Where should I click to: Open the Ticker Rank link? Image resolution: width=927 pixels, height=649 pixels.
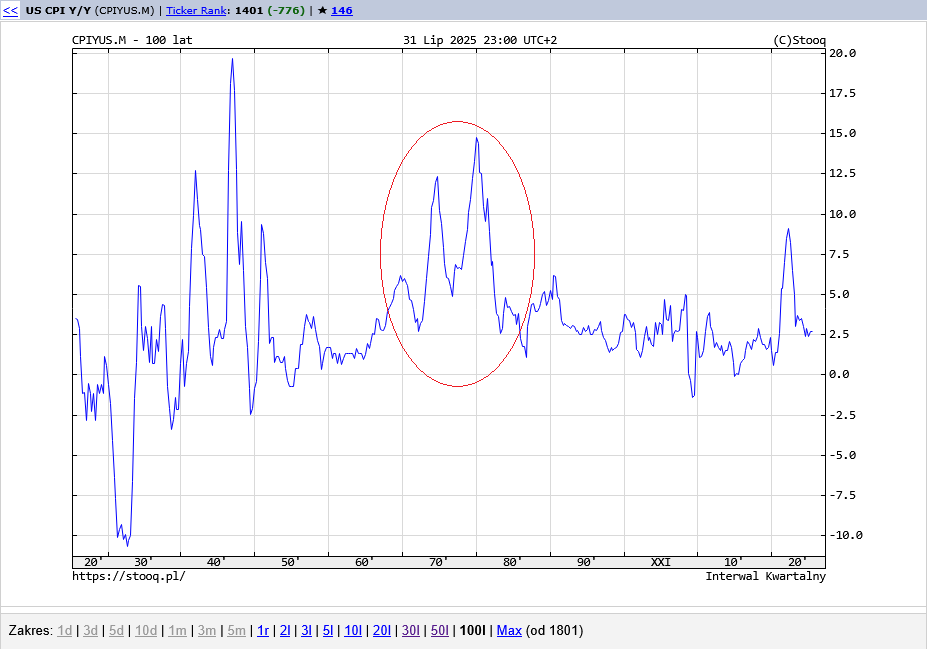[196, 11]
